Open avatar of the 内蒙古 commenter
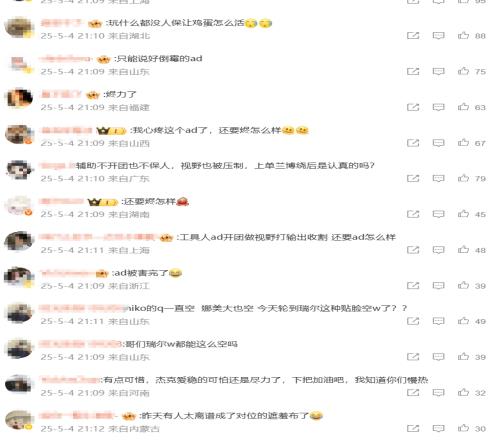This screenshot has width=500, height=440. 19,420
